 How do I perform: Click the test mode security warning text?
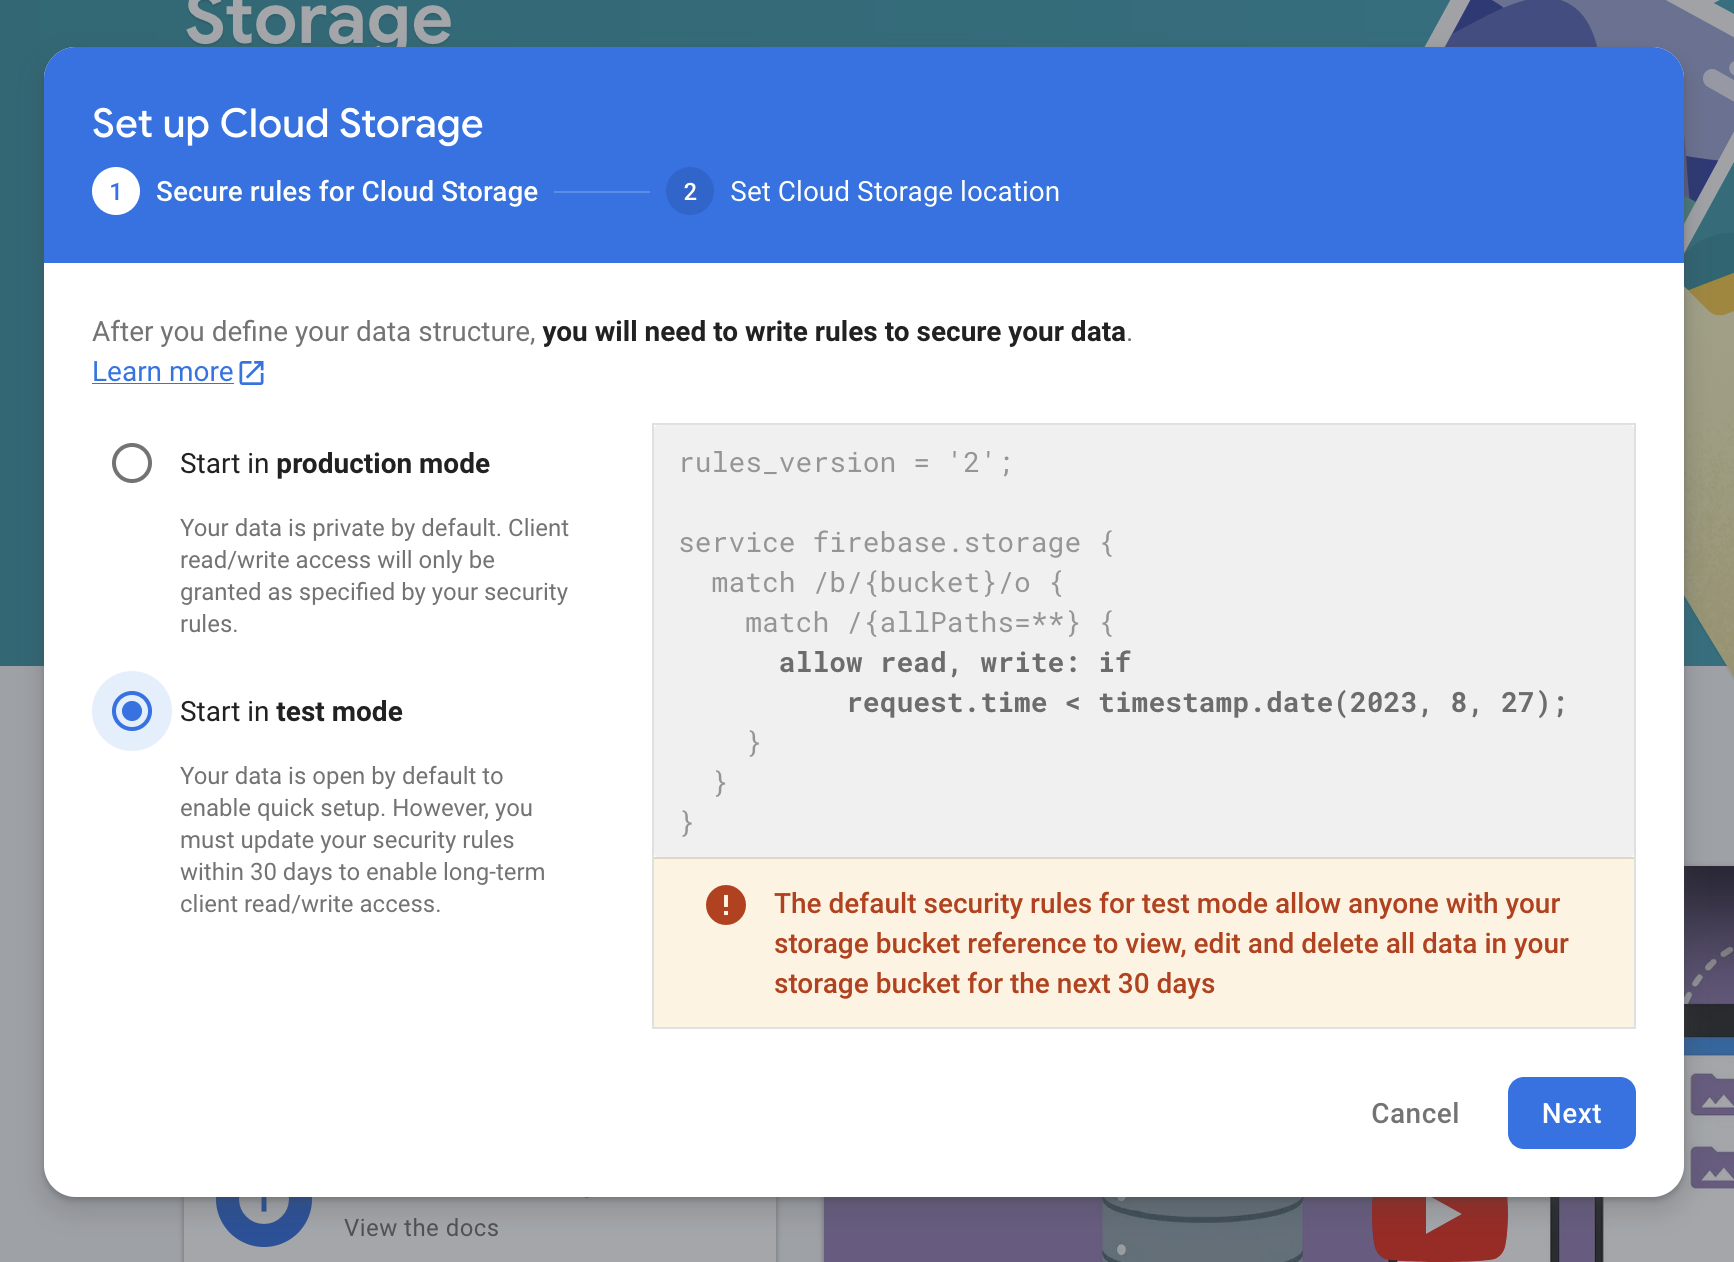tap(1171, 943)
